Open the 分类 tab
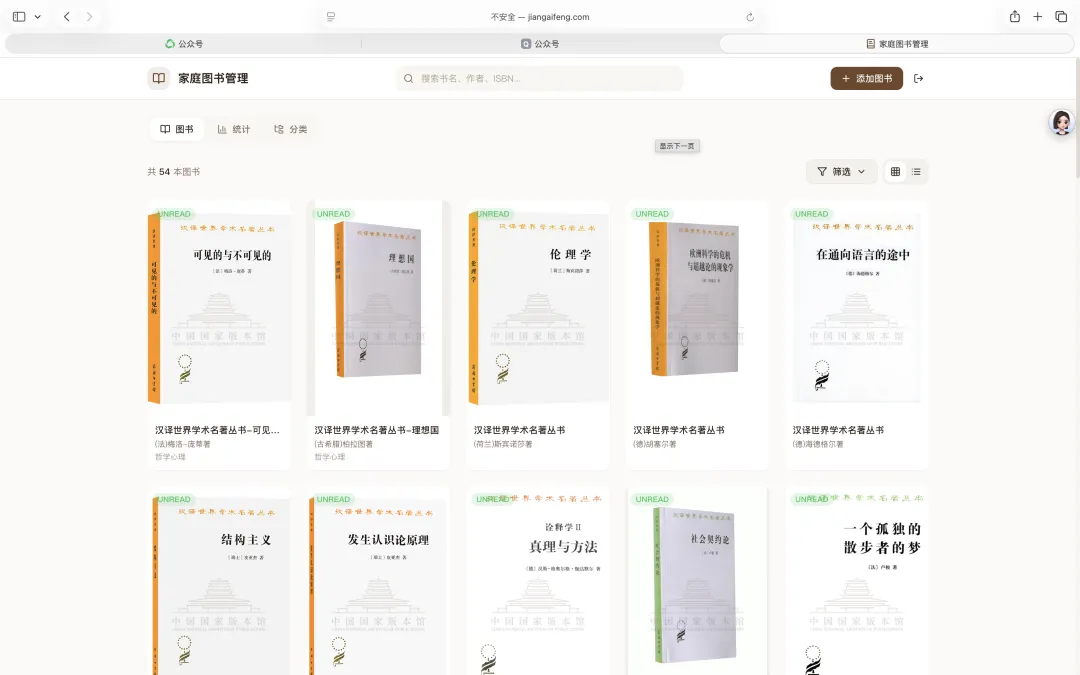The width and height of the screenshot is (1080, 675). pyautogui.click(x=291, y=129)
